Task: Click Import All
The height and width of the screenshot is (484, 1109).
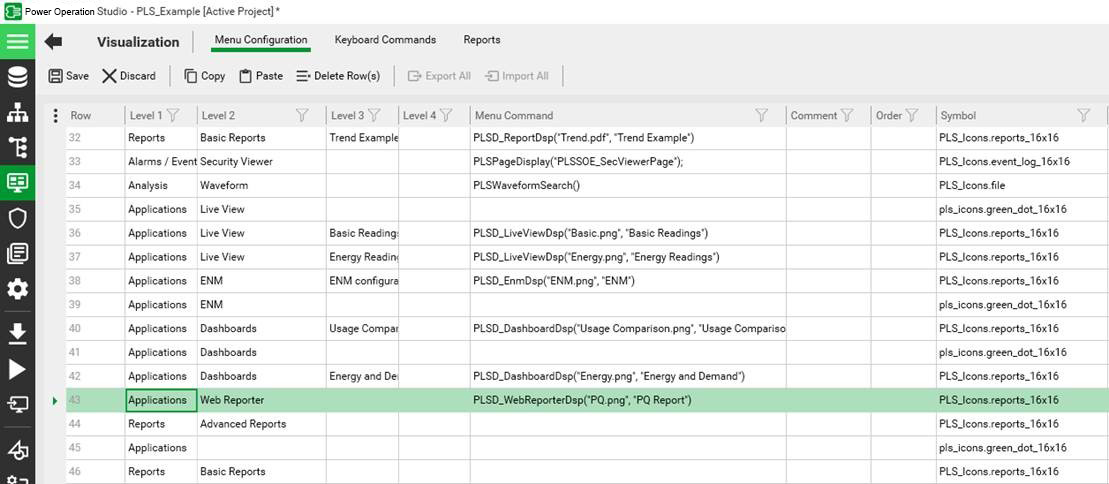Action: coord(516,76)
